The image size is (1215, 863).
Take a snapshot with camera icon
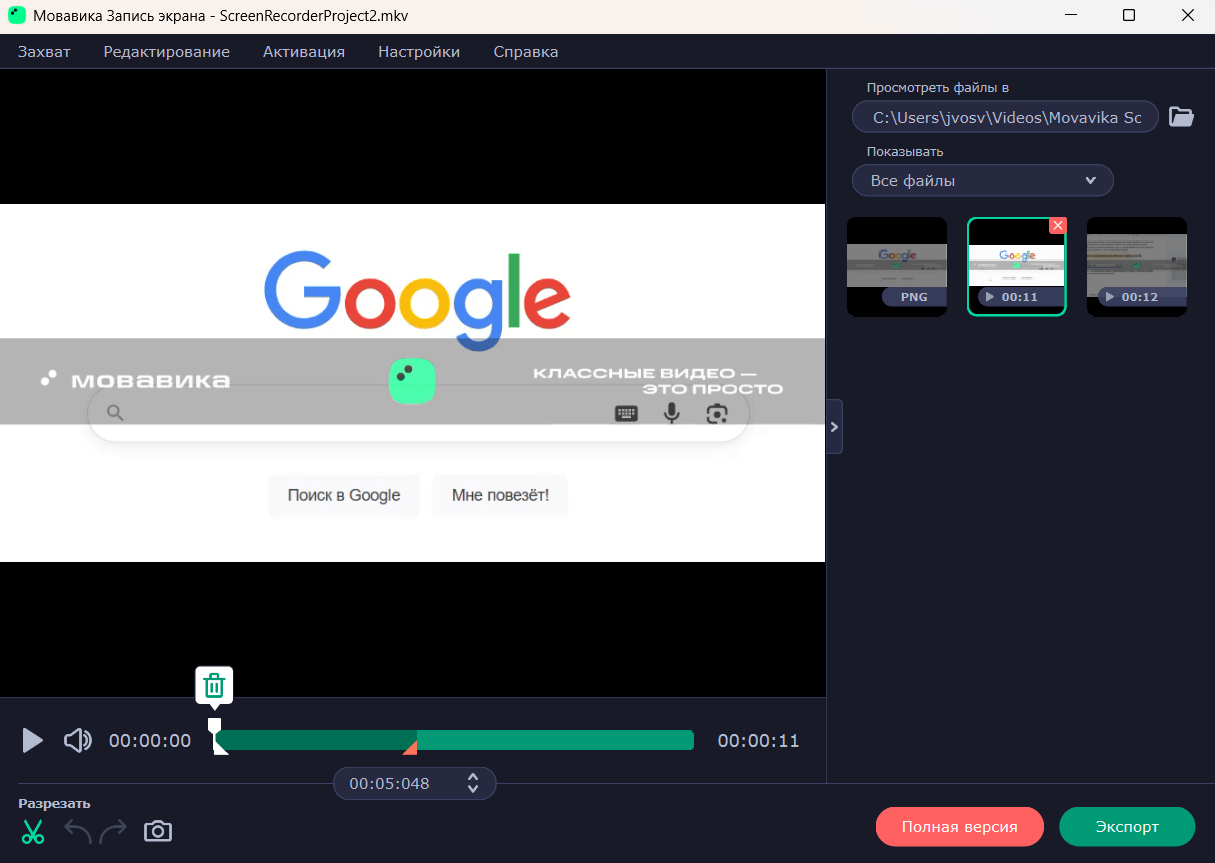point(158,831)
